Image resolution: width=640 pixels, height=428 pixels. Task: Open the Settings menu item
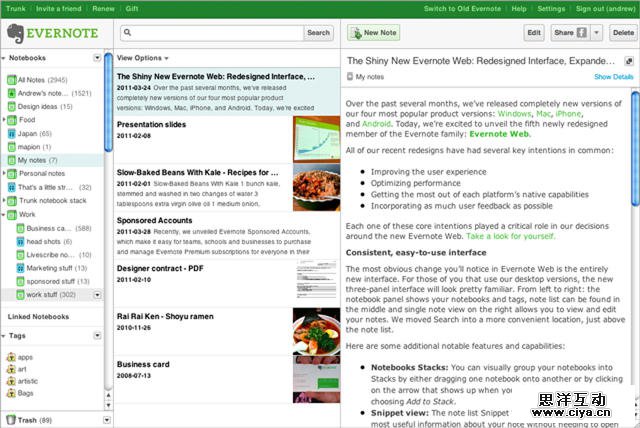(x=551, y=8)
